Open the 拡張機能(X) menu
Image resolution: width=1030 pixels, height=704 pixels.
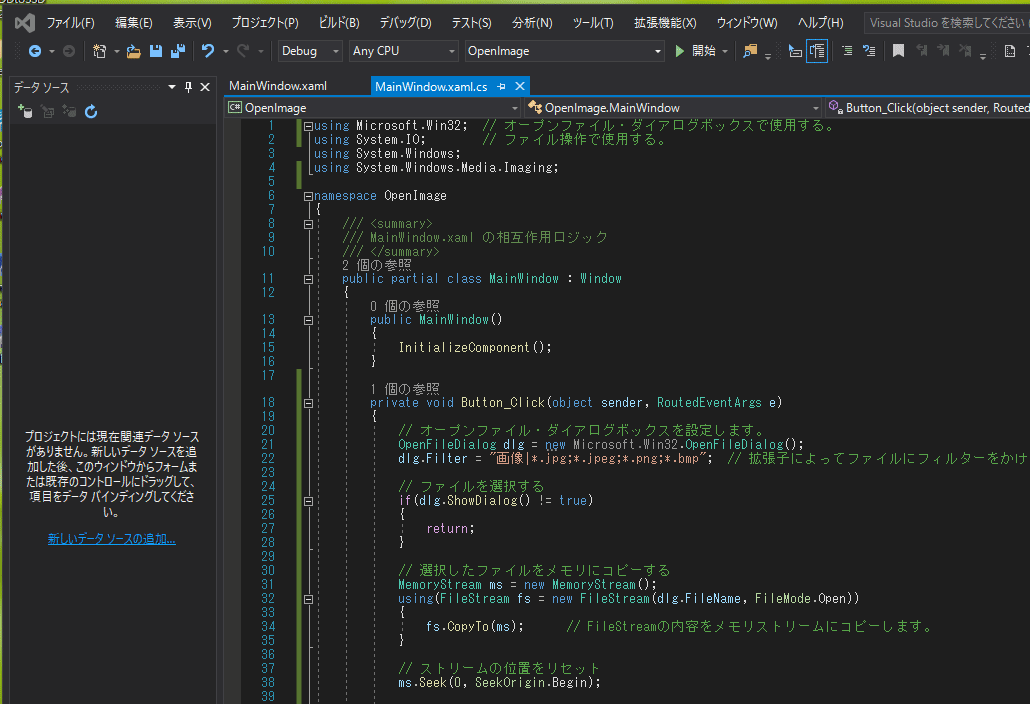665,23
